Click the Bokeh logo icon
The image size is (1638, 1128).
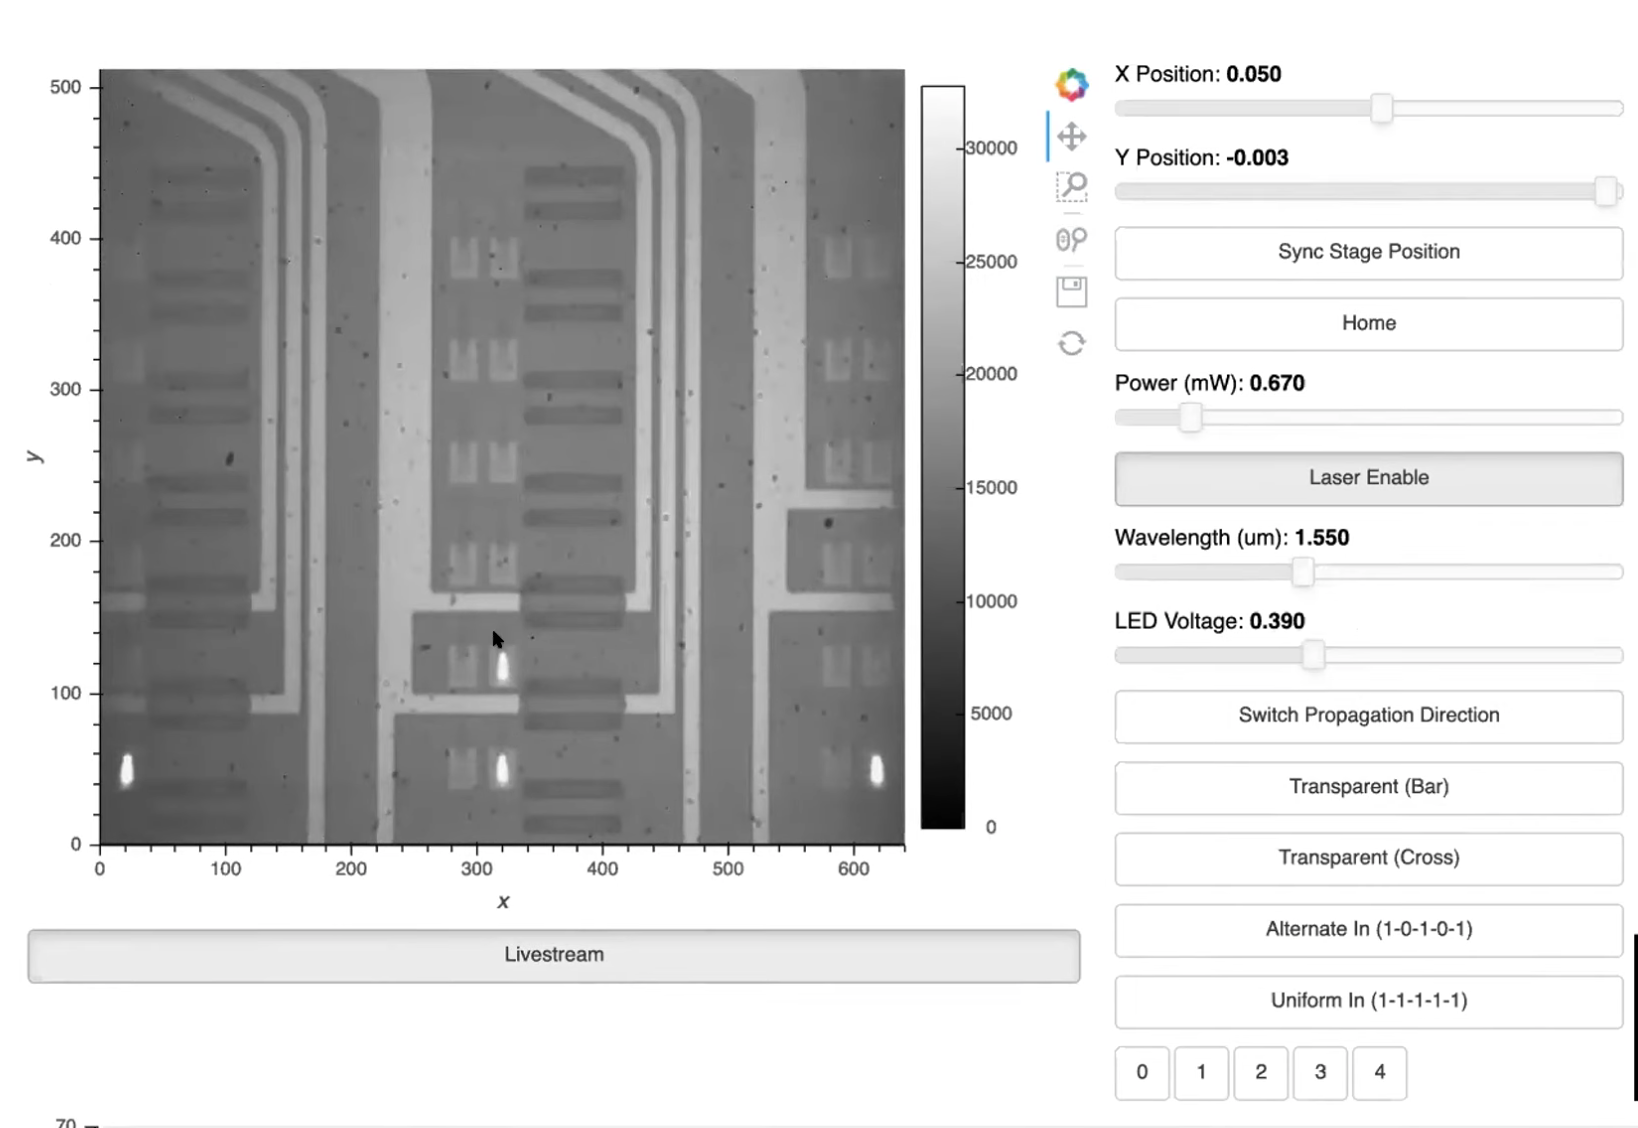pyautogui.click(x=1071, y=85)
